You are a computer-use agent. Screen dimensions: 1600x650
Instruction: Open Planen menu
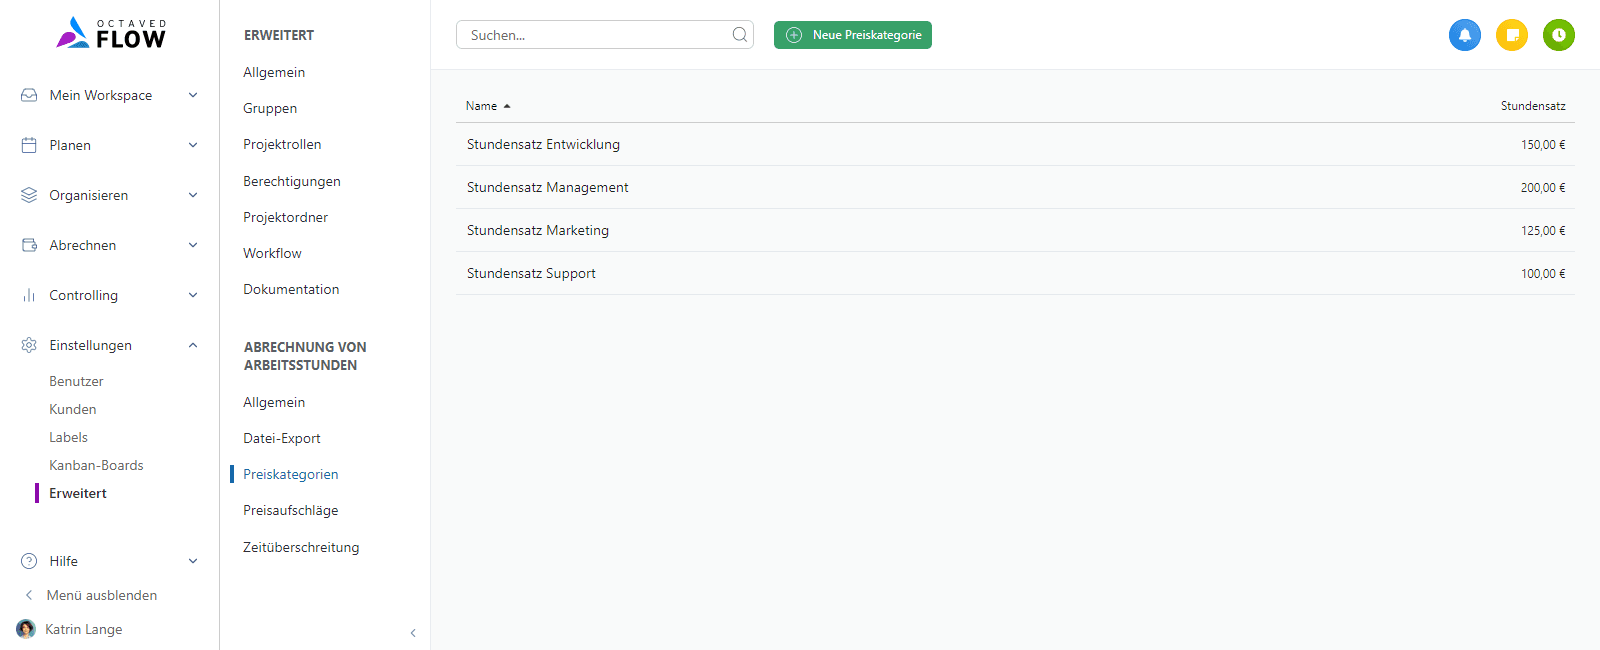click(x=70, y=145)
